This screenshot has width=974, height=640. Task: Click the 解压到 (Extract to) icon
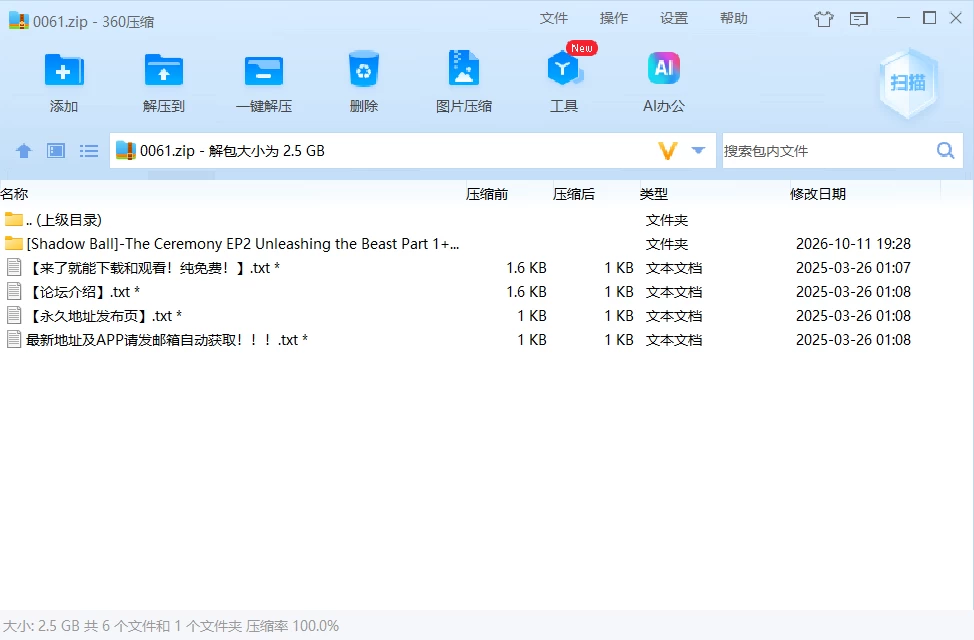tap(164, 70)
